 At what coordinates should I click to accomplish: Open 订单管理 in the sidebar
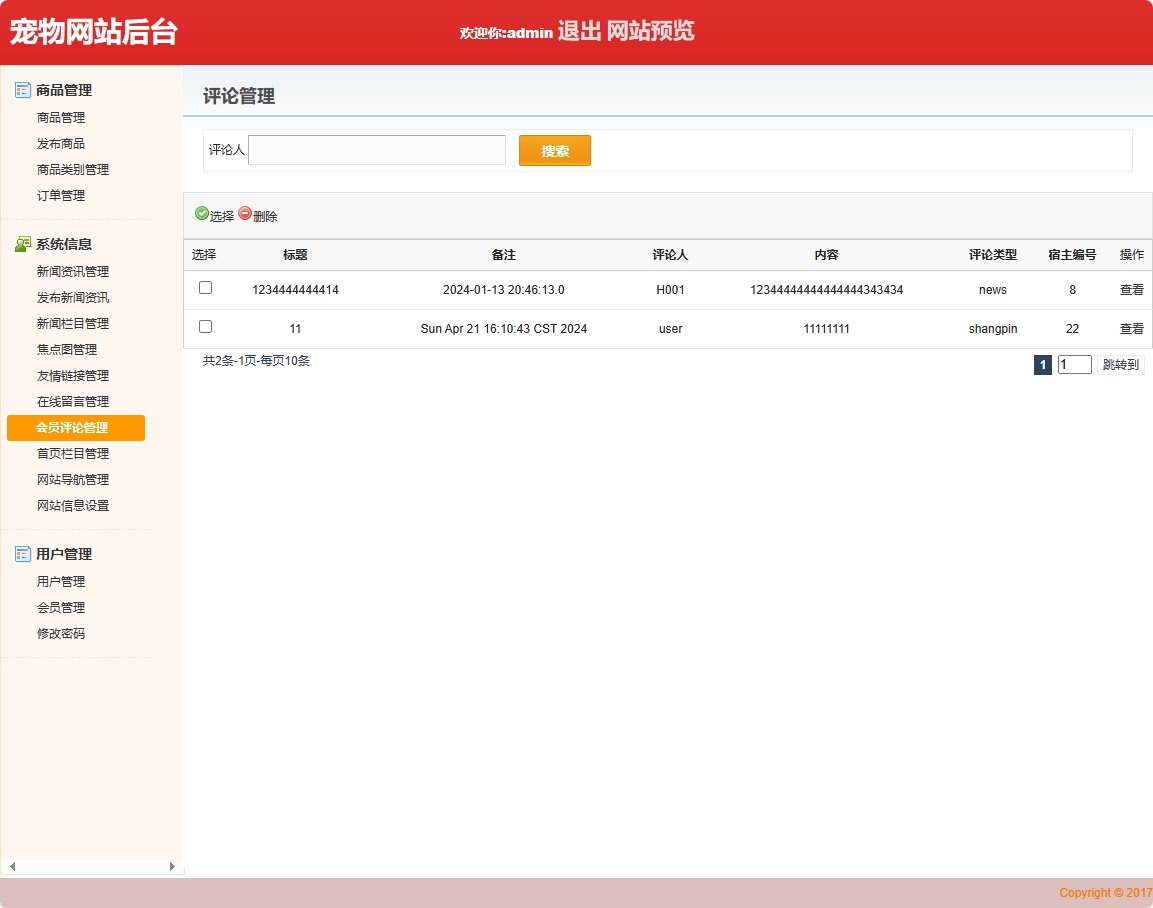(x=61, y=196)
